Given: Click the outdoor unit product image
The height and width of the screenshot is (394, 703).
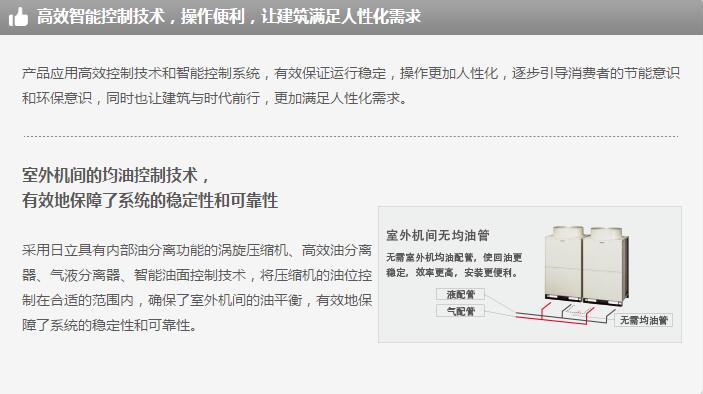Looking at the screenshot, I should pos(586,265).
